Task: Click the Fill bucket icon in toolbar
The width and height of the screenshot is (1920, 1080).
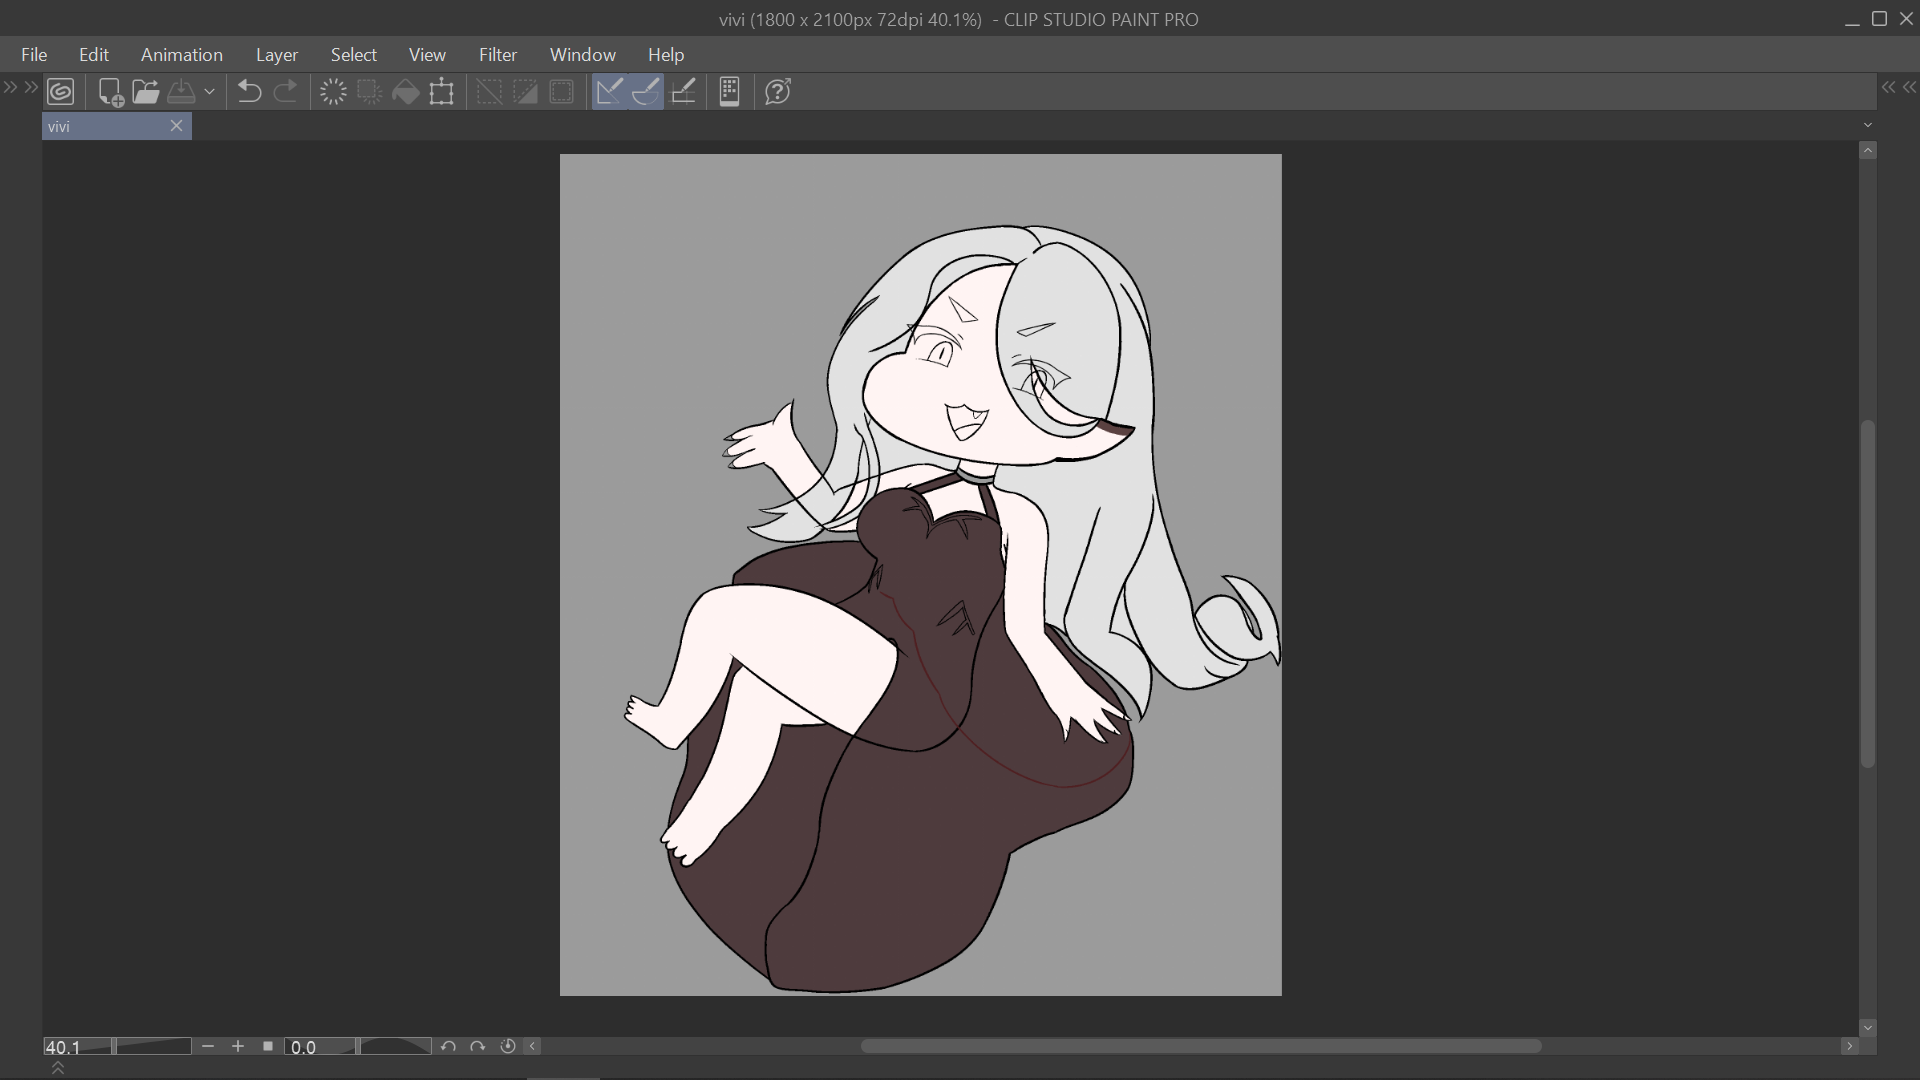Action: click(405, 92)
